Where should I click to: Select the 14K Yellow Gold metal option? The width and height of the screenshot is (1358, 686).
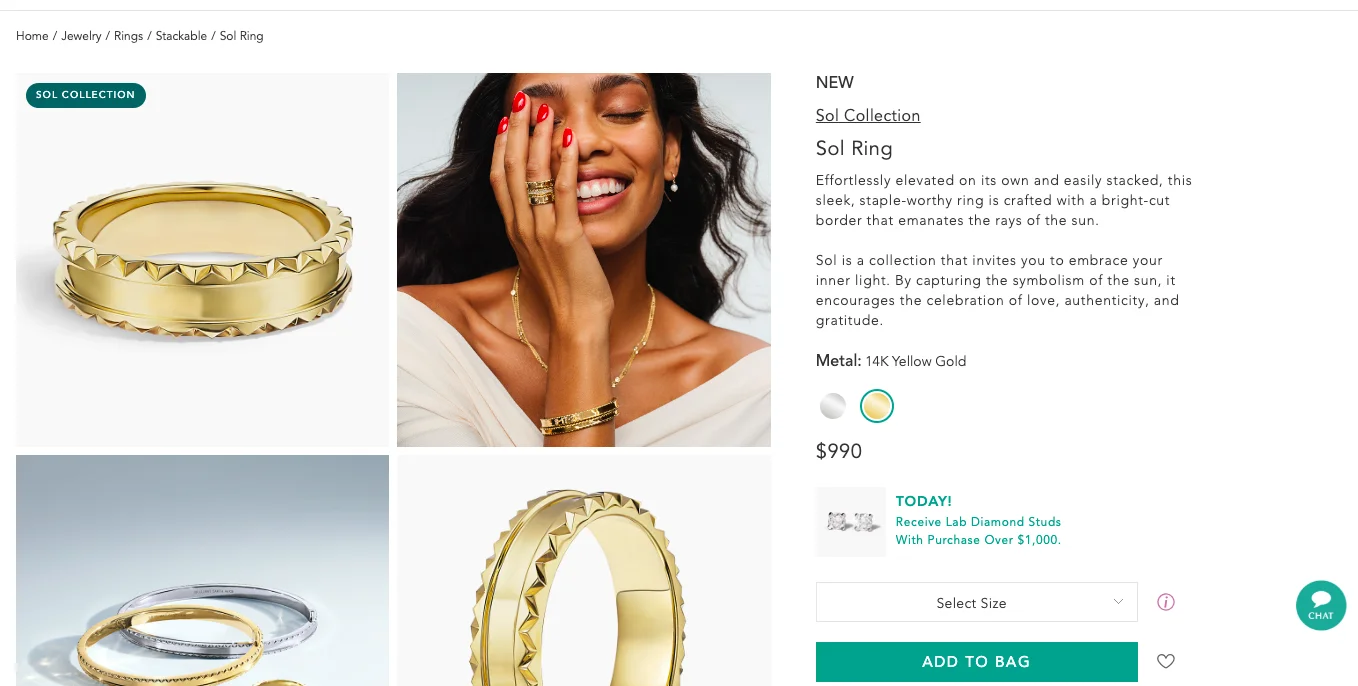click(877, 406)
